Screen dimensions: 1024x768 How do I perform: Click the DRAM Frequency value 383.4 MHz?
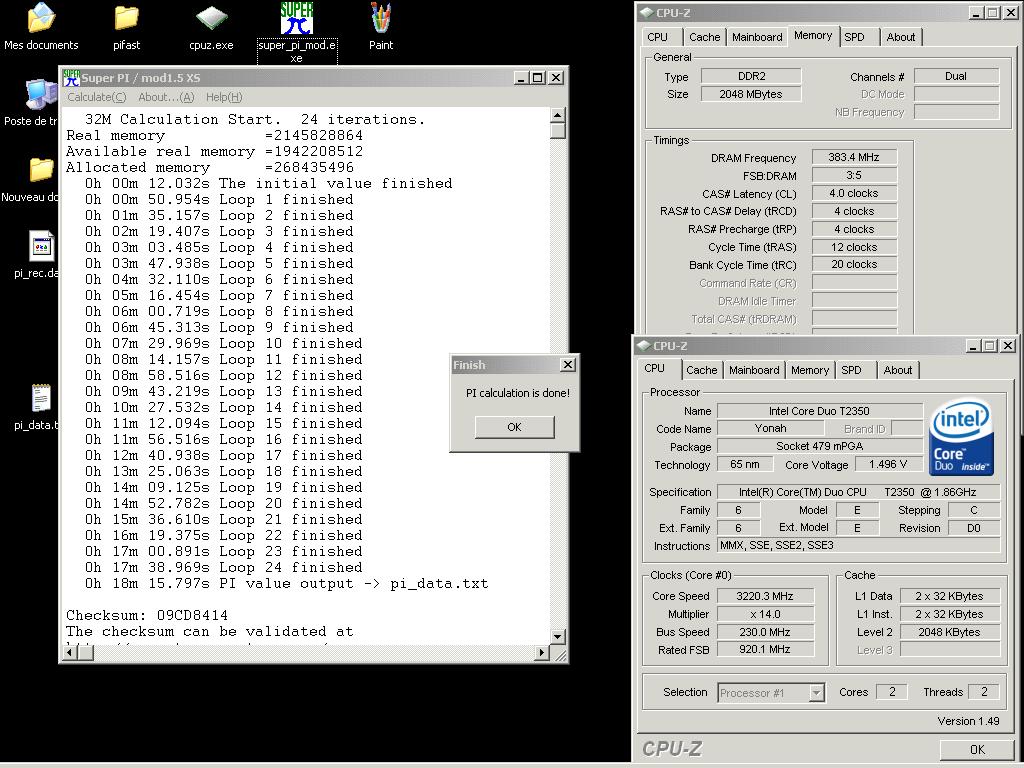tap(854, 157)
